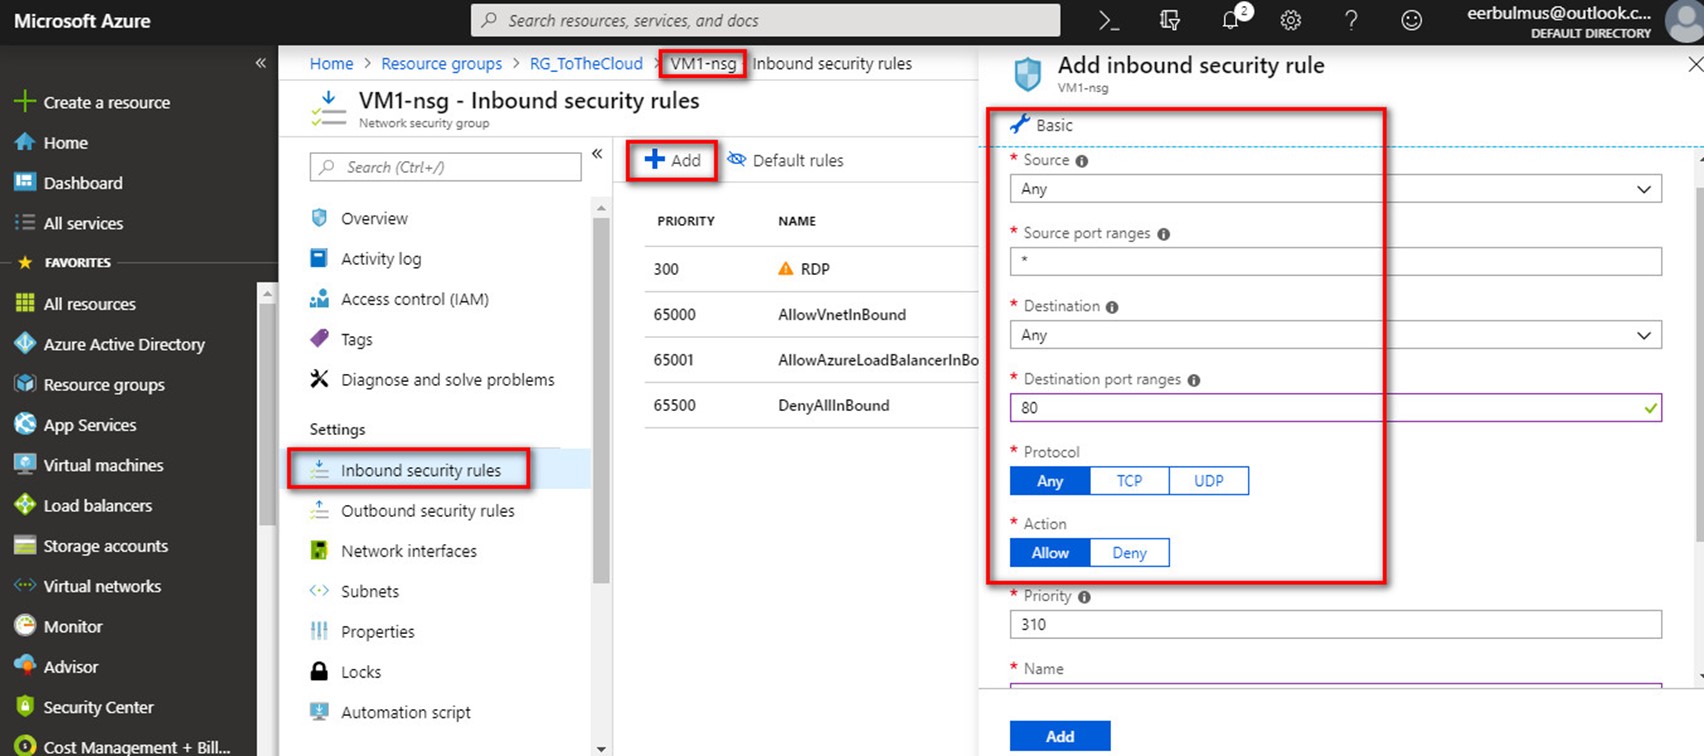The image size is (1704, 756).
Task: Click the Virtual networks icon
Action: coord(25,585)
